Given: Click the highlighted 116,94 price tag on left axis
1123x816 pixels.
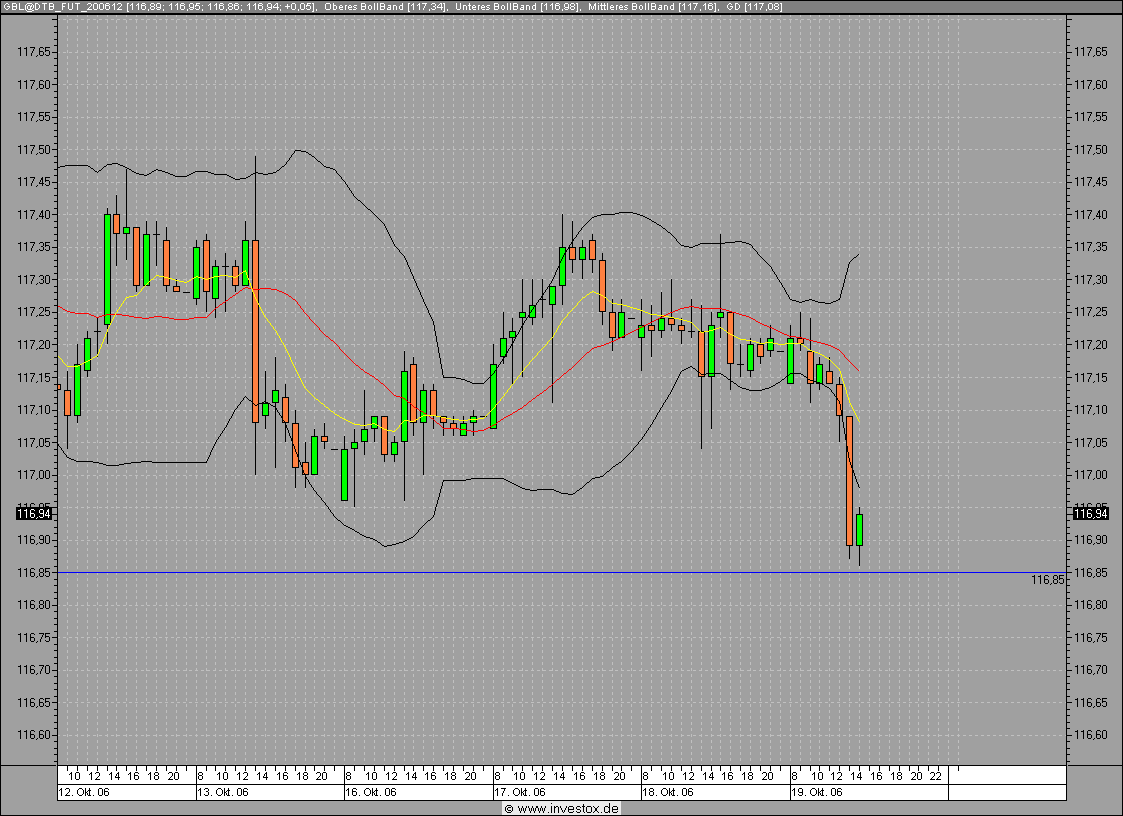Looking at the screenshot, I should tap(34, 514).
